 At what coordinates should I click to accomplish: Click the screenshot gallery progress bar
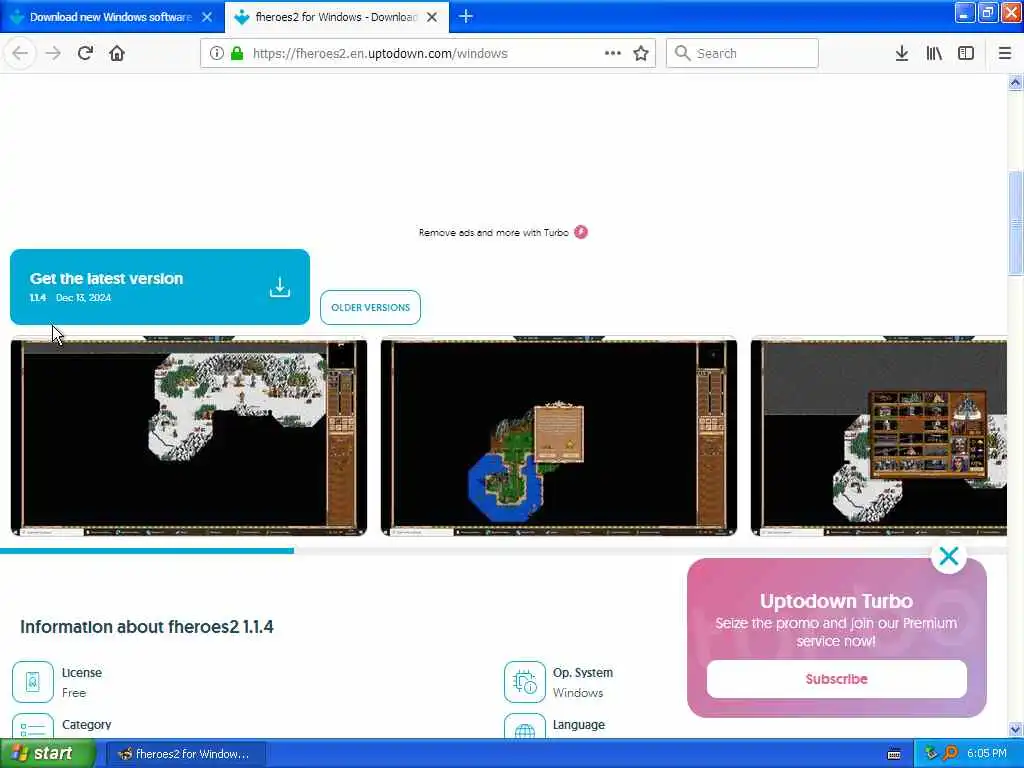click(504, 551)
